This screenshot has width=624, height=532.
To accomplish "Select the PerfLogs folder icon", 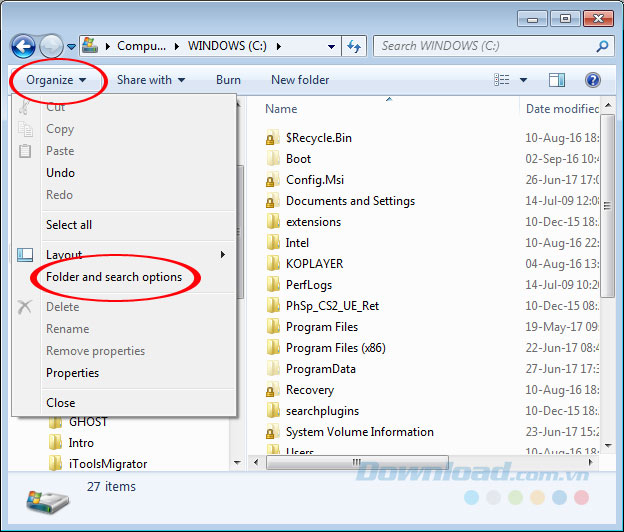I will pos(273,285).
